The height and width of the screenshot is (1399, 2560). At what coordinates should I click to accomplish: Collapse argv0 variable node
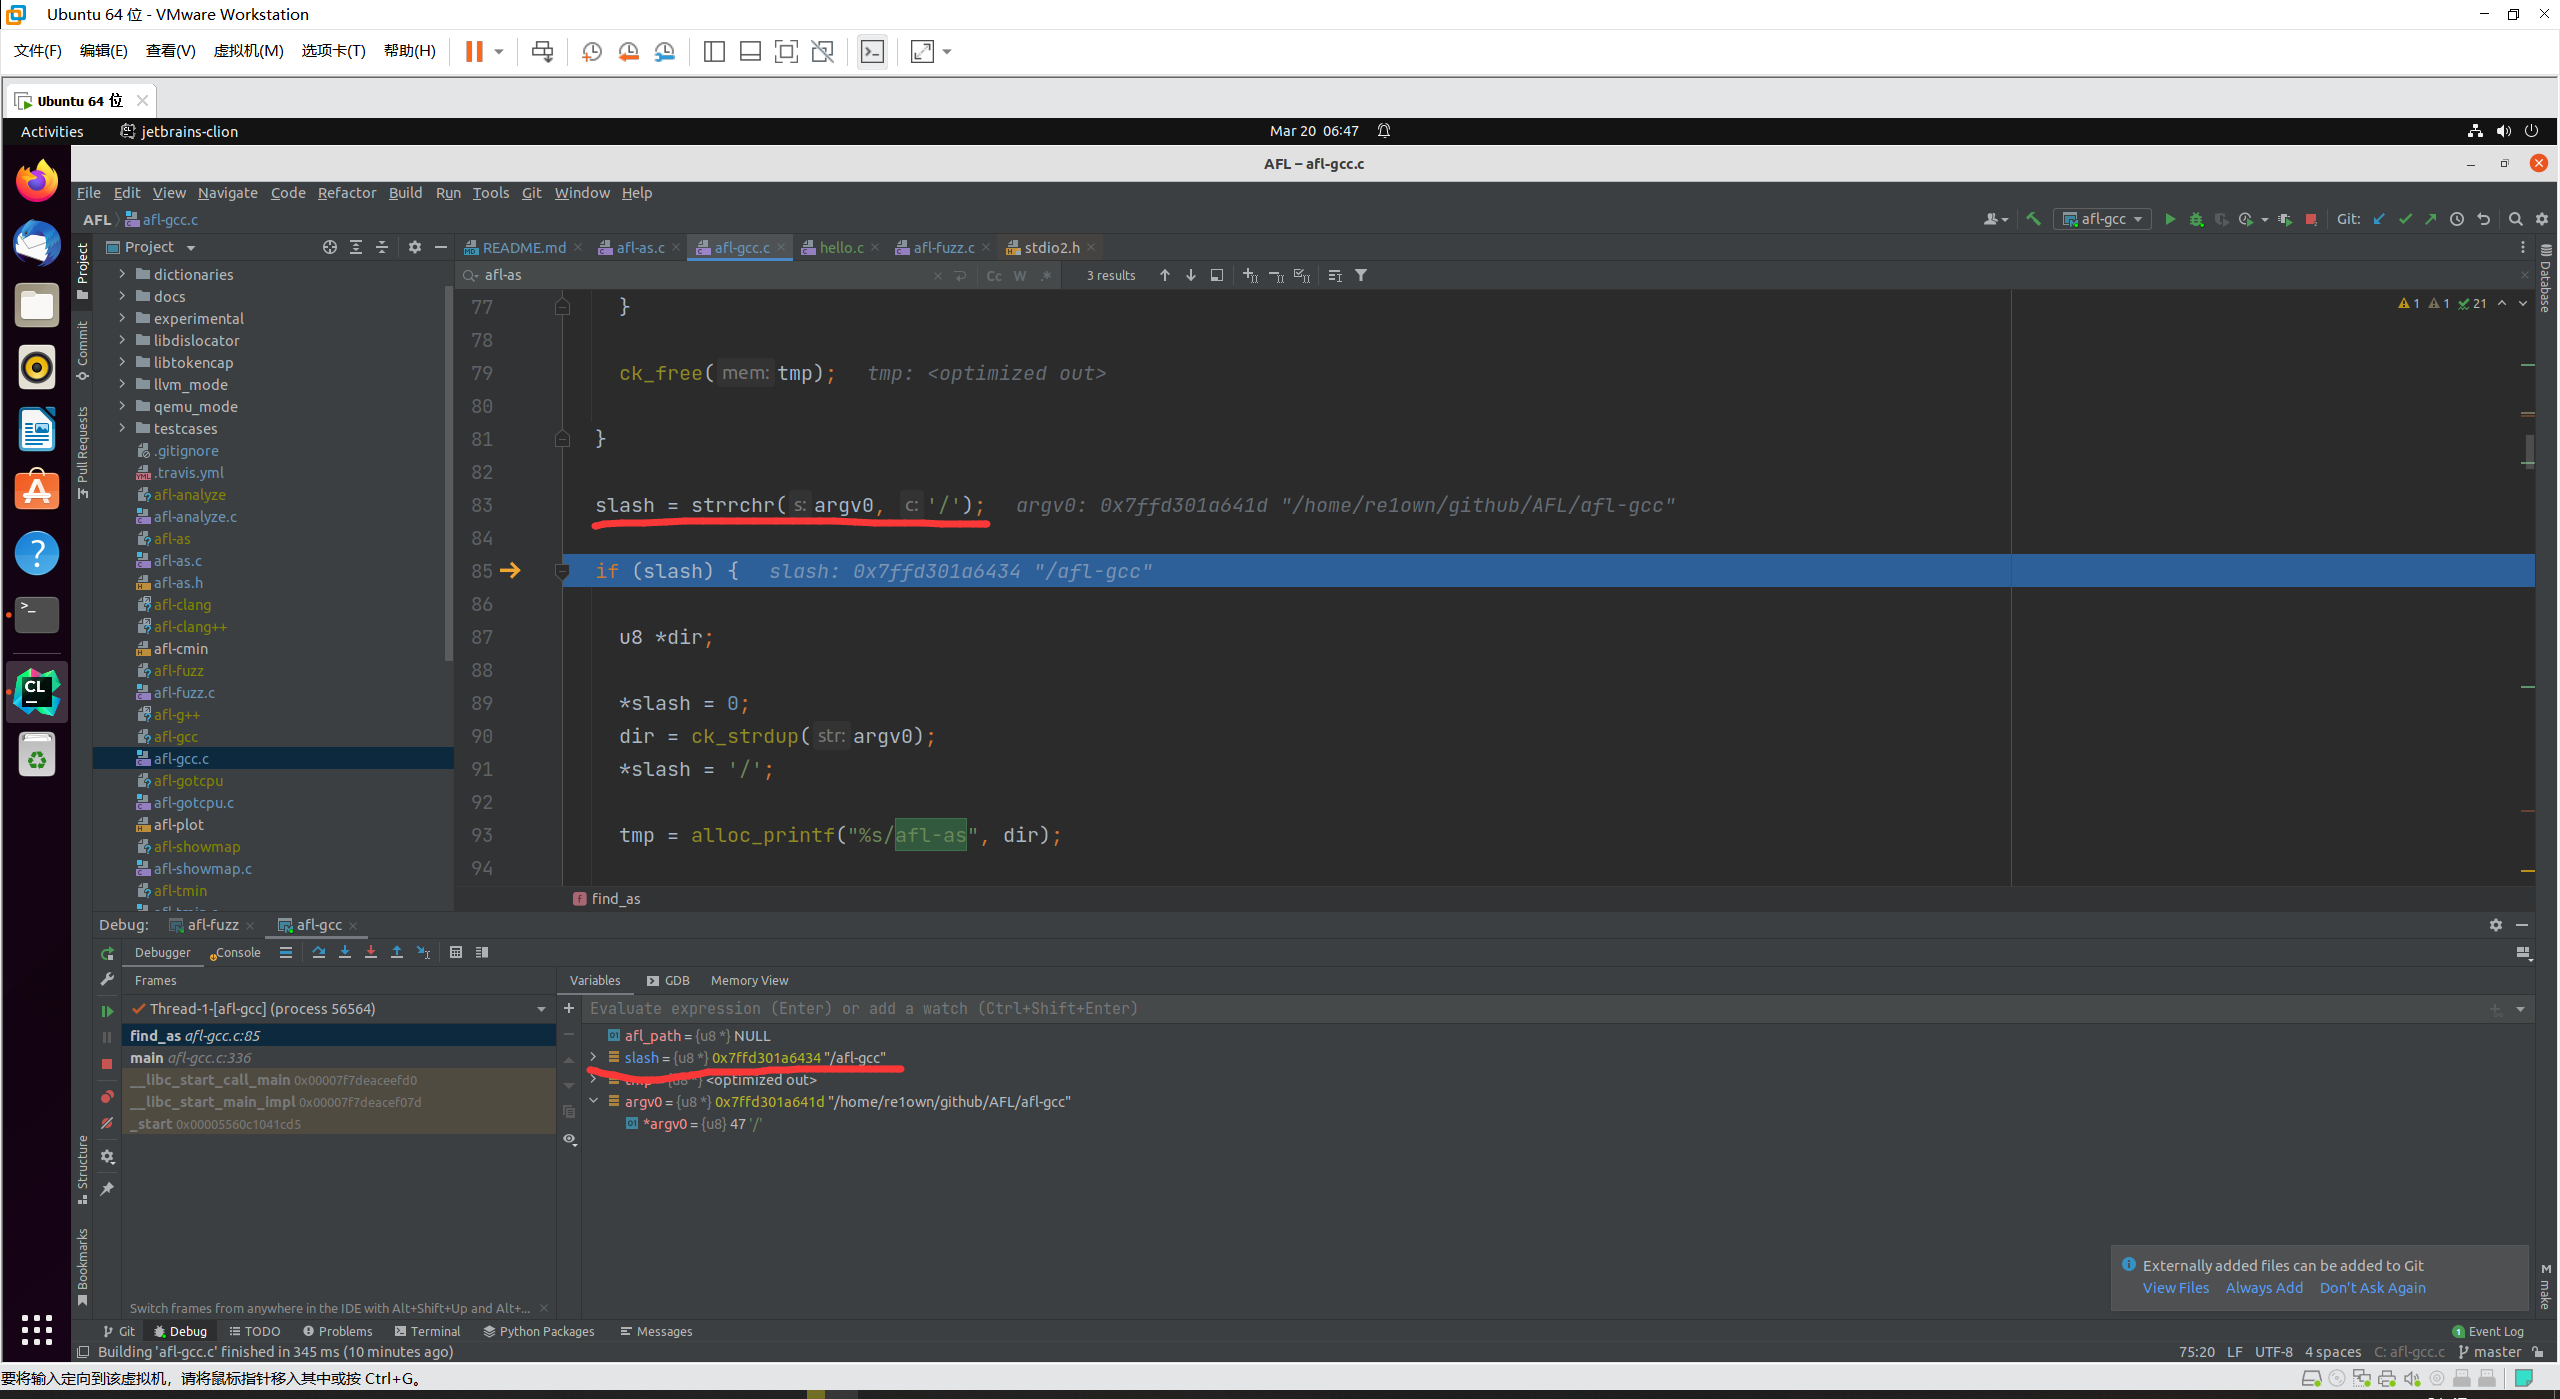pyautogui.click(x=593, y=1101)
